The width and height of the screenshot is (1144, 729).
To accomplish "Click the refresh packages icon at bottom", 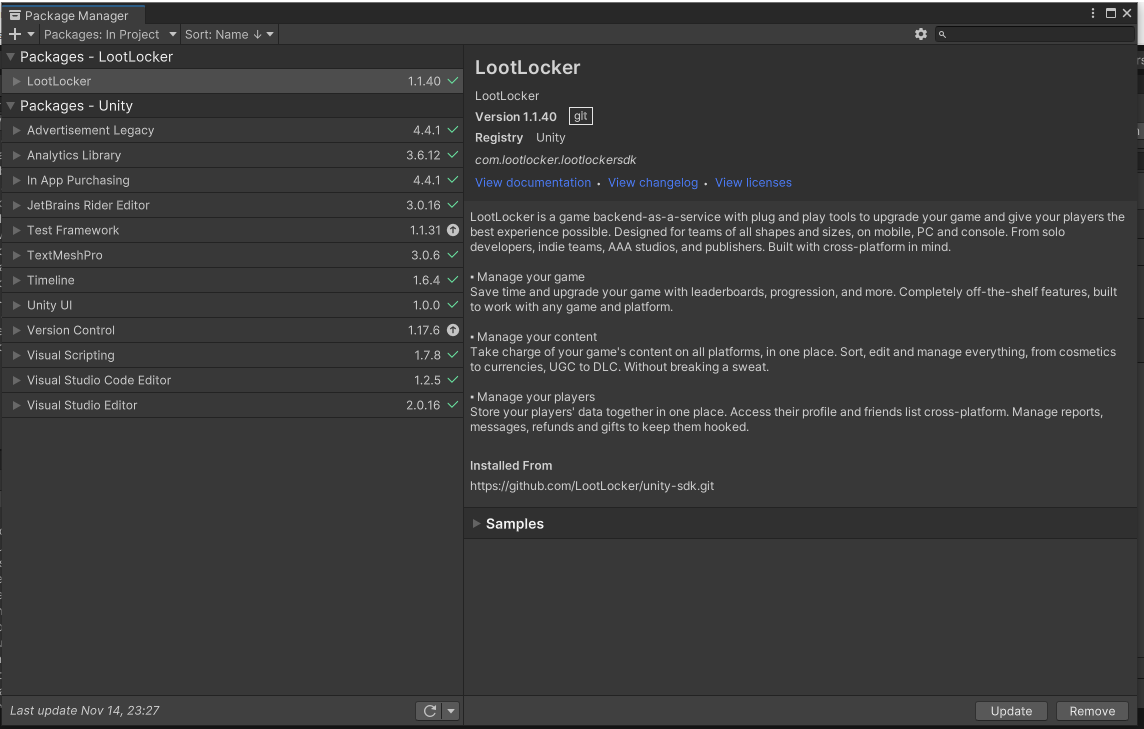I will tap(430, 710).
